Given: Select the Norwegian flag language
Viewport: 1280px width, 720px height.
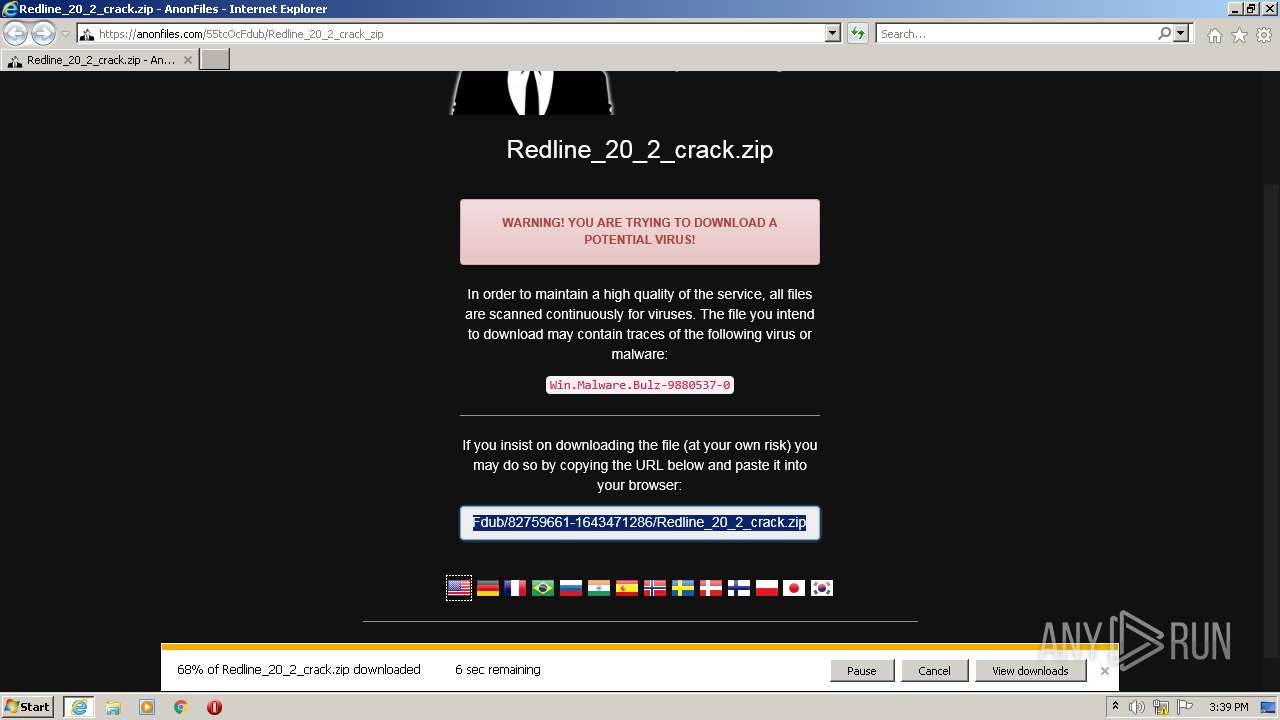Looking at the screenshot, I should [655, 588].
